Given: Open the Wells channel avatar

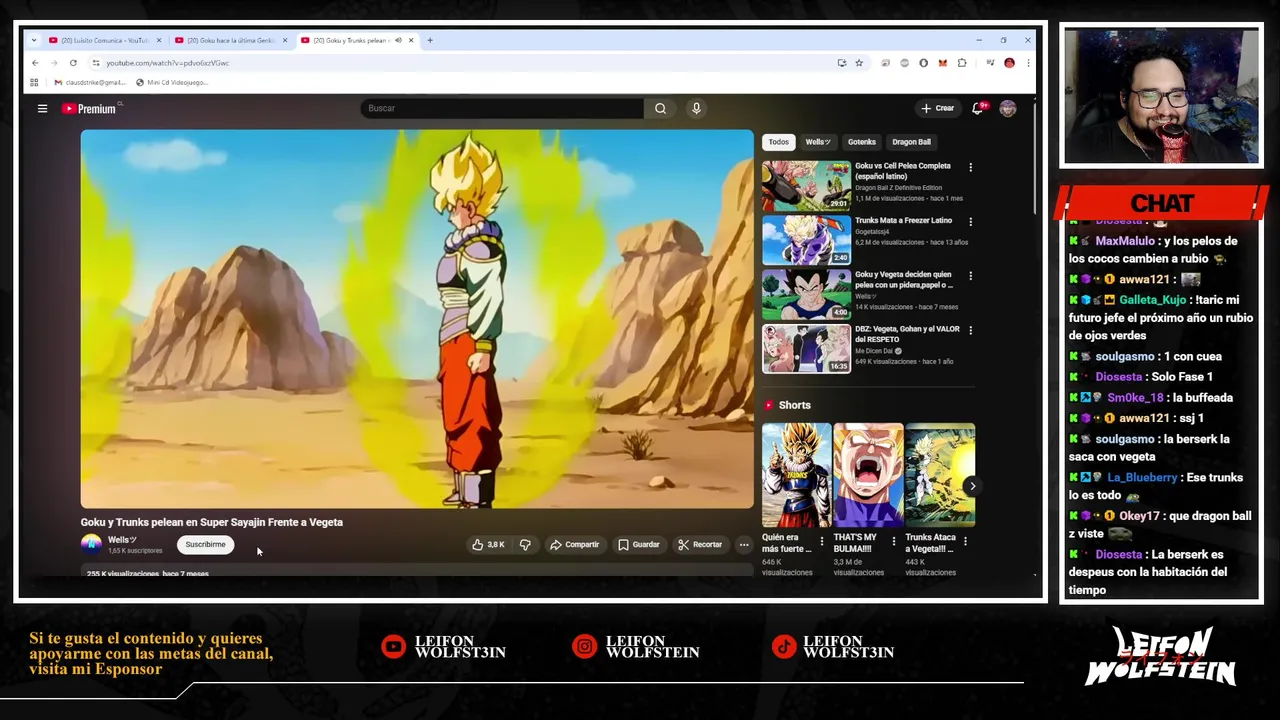Looking at the screenshot, I should click(91, 544).
